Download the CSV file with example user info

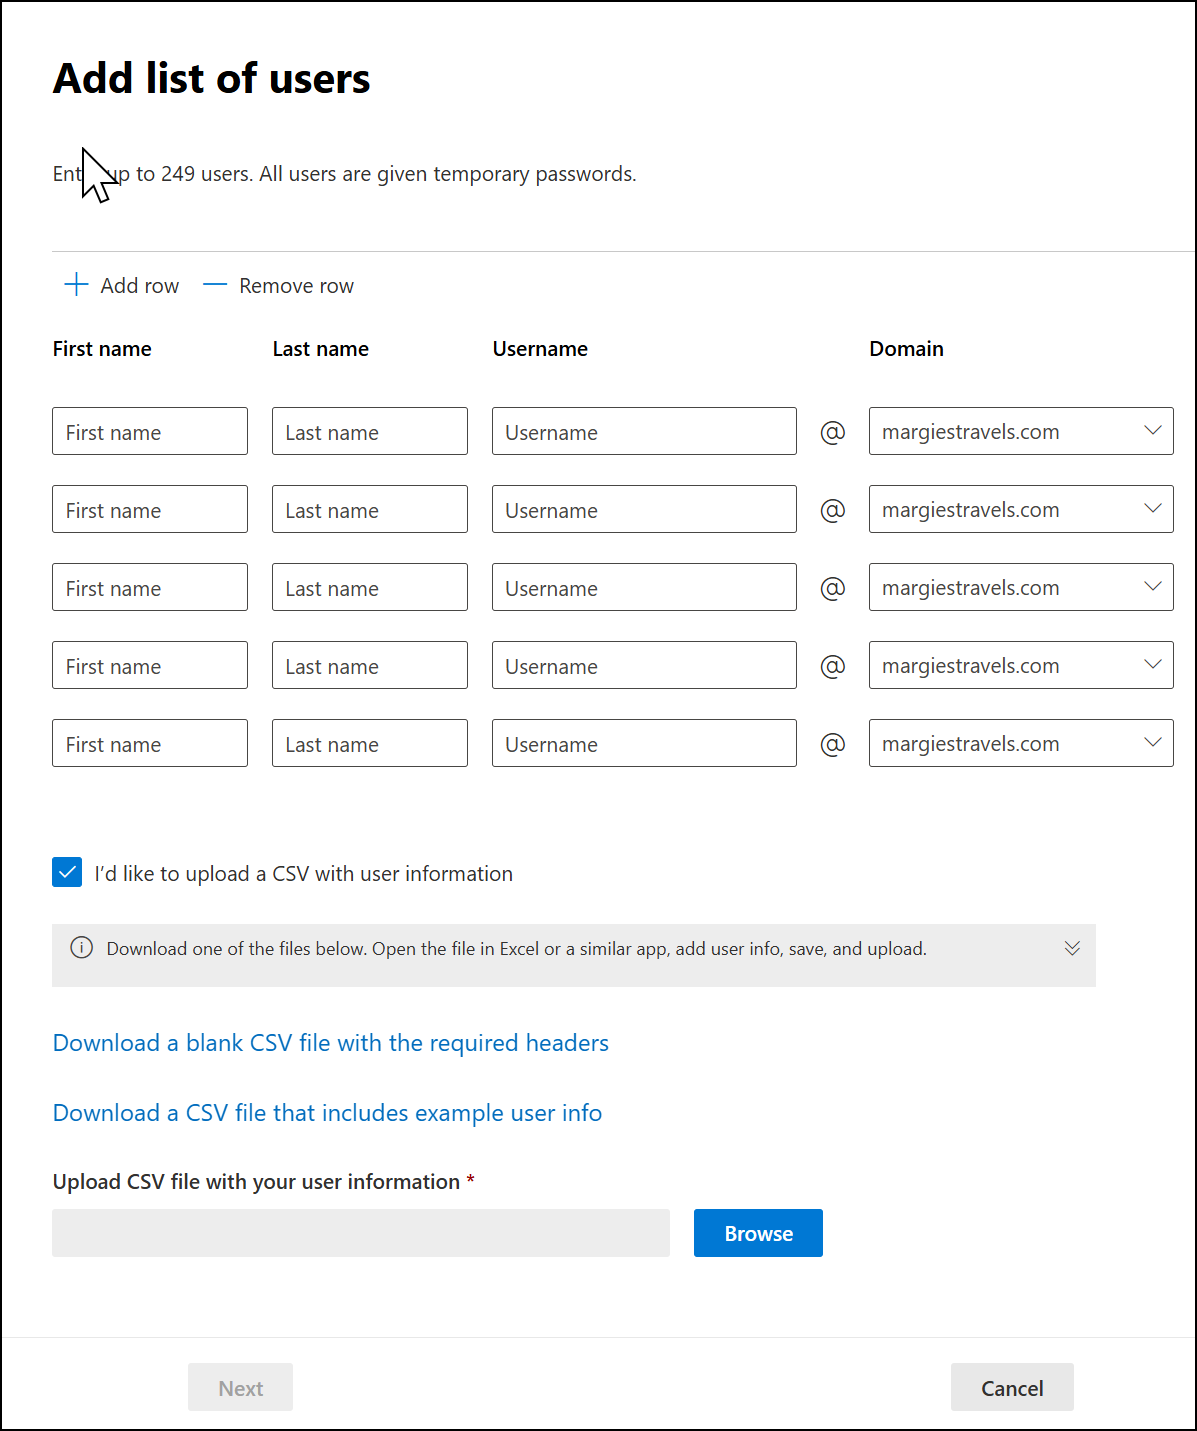(327, 1113)
